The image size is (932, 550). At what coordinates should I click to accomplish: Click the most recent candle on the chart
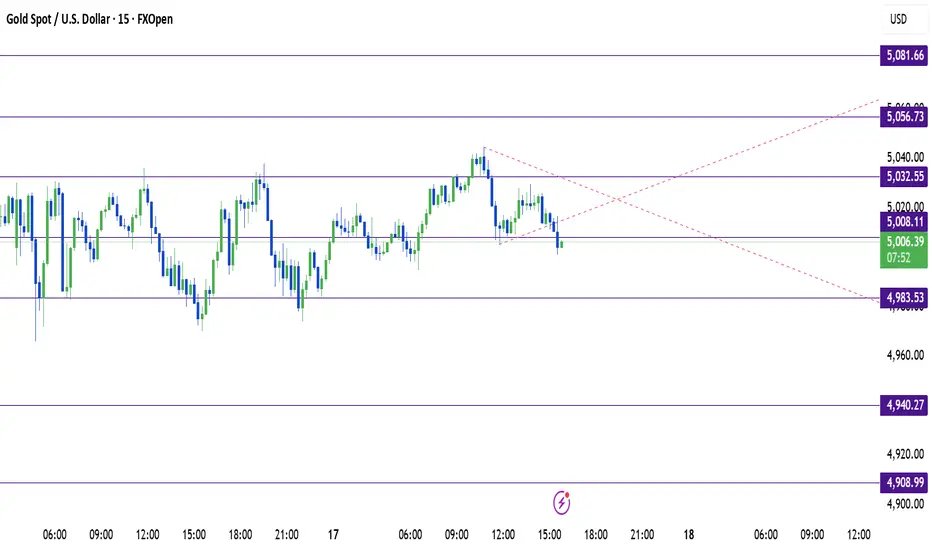[x=563, y=243]
